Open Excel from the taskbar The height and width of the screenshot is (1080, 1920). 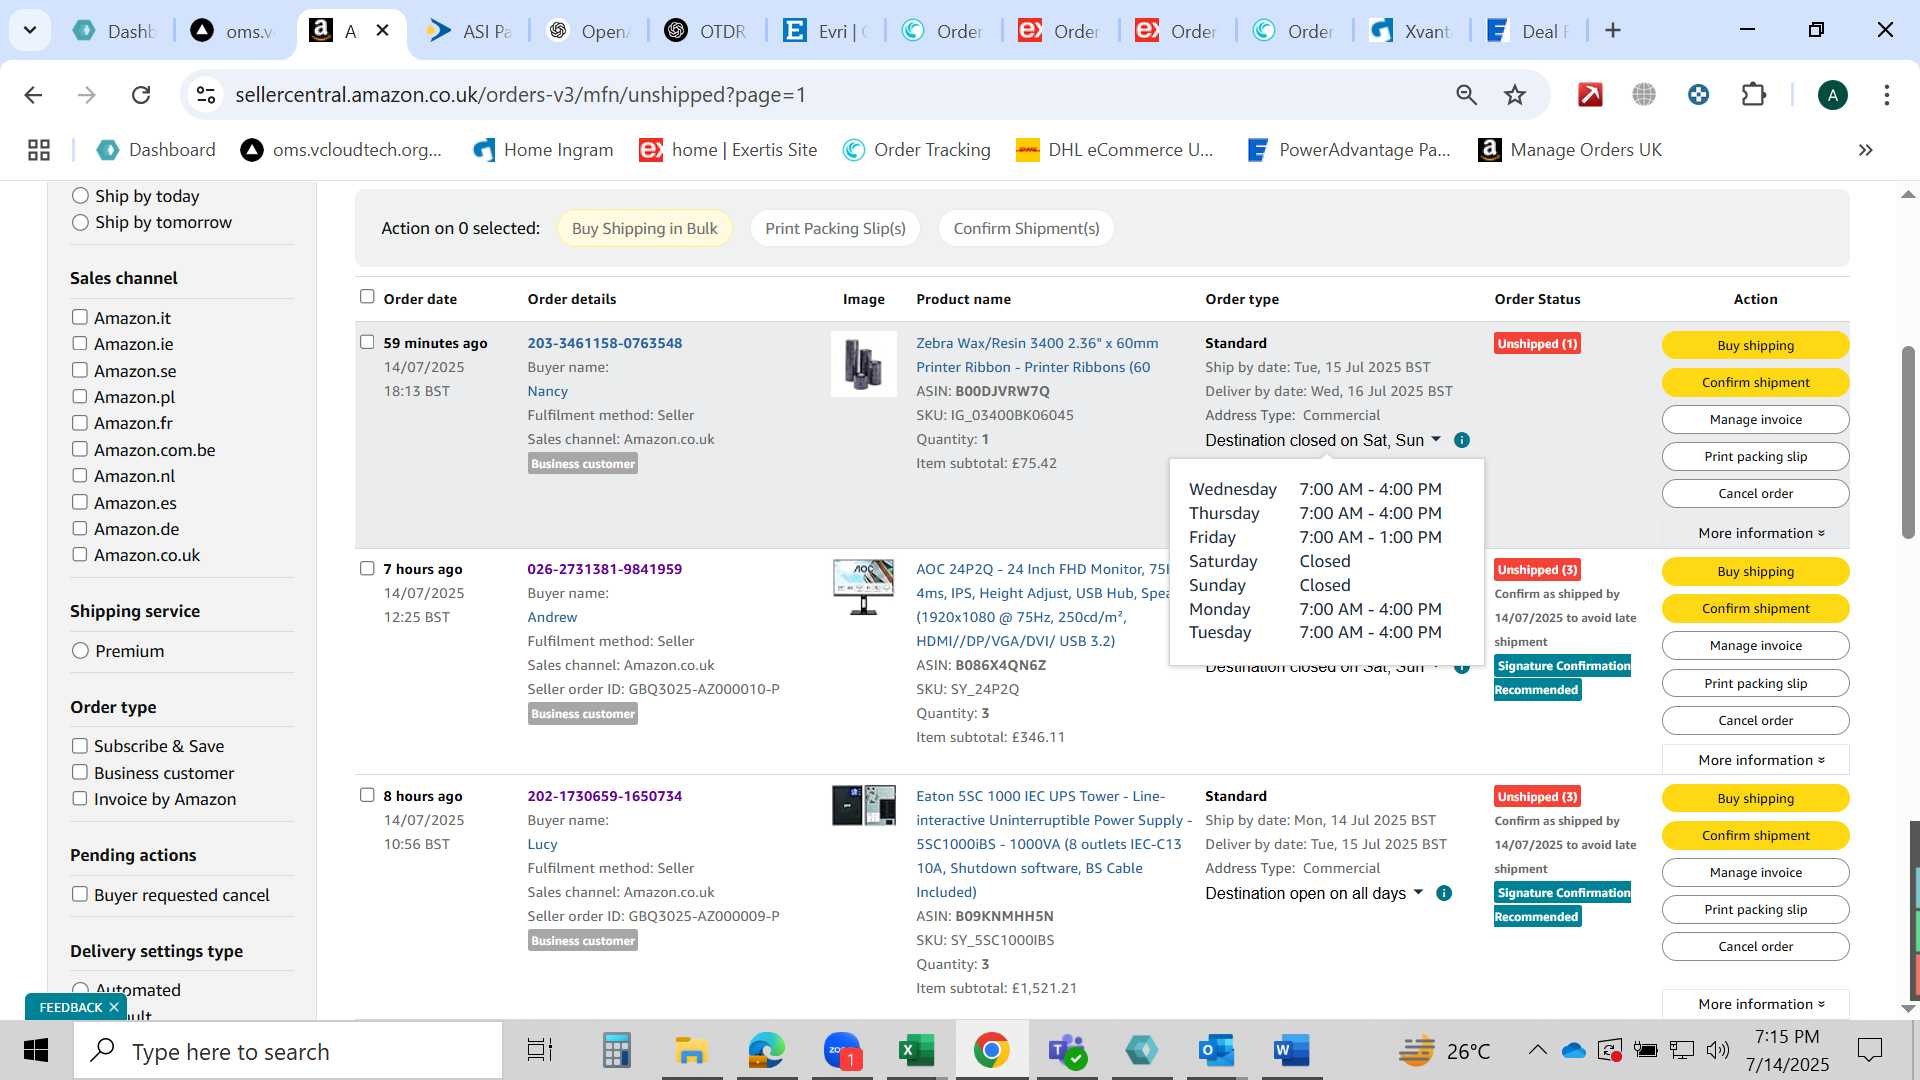[916, 1051]
